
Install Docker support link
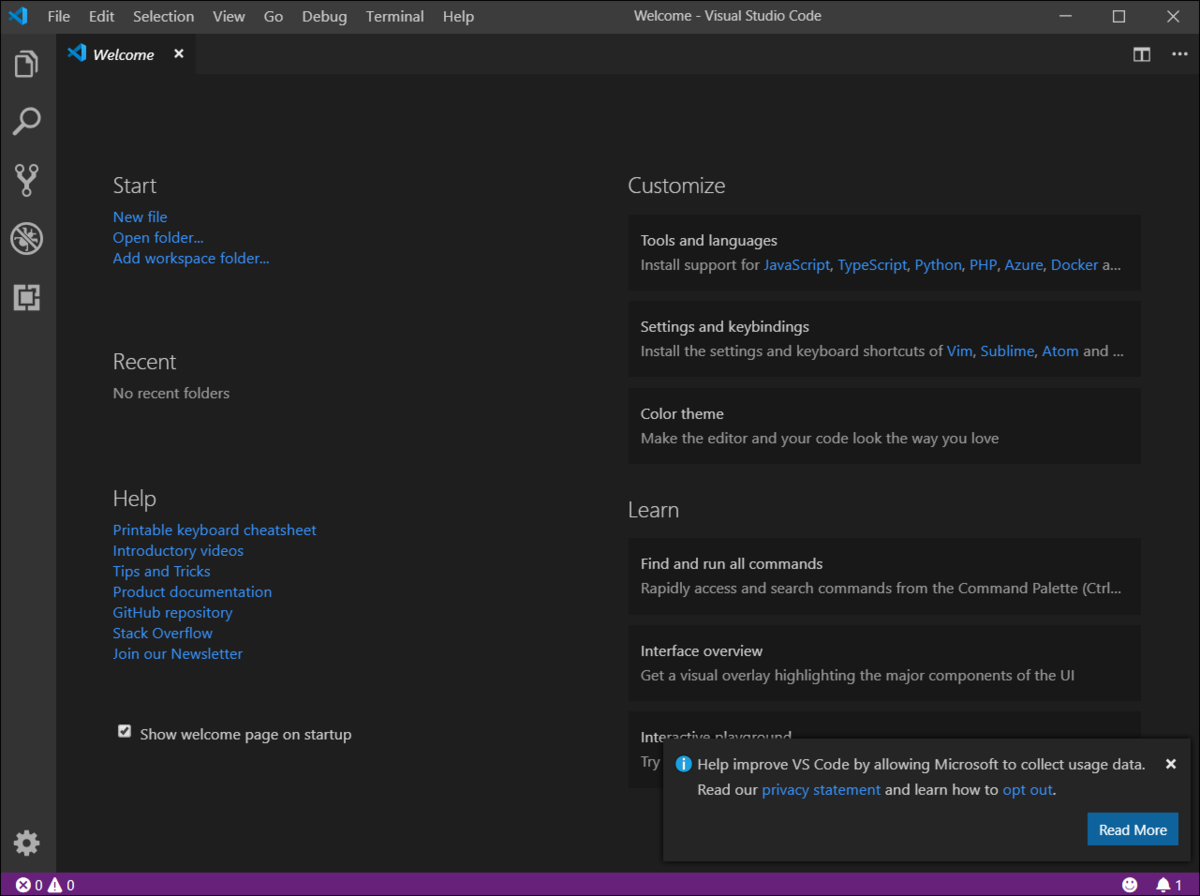point(1074,265)
